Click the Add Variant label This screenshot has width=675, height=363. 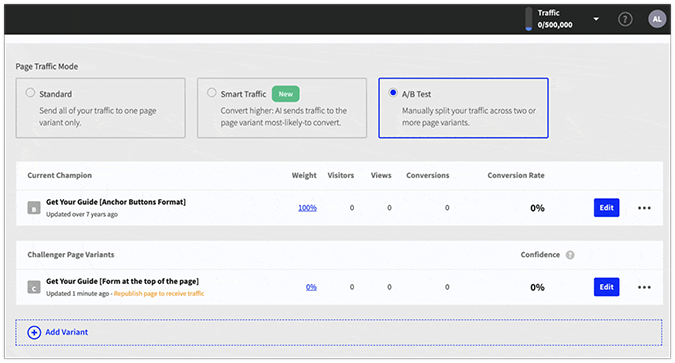coord(67,332)
